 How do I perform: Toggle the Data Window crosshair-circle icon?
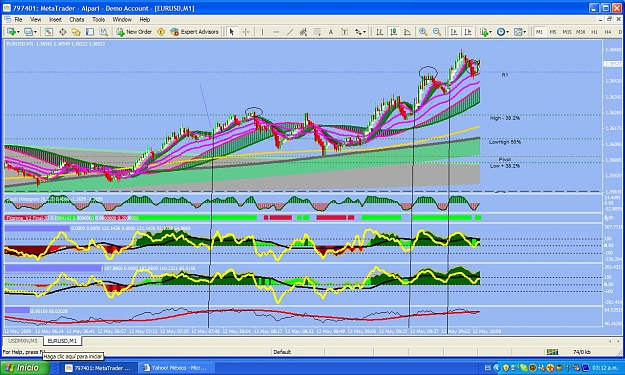63,32
